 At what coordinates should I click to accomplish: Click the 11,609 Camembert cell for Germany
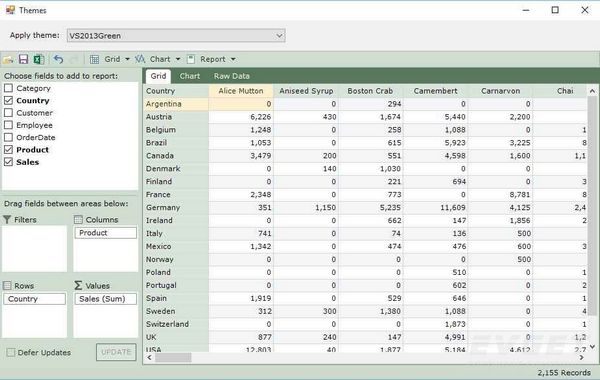tap(435, 208)
